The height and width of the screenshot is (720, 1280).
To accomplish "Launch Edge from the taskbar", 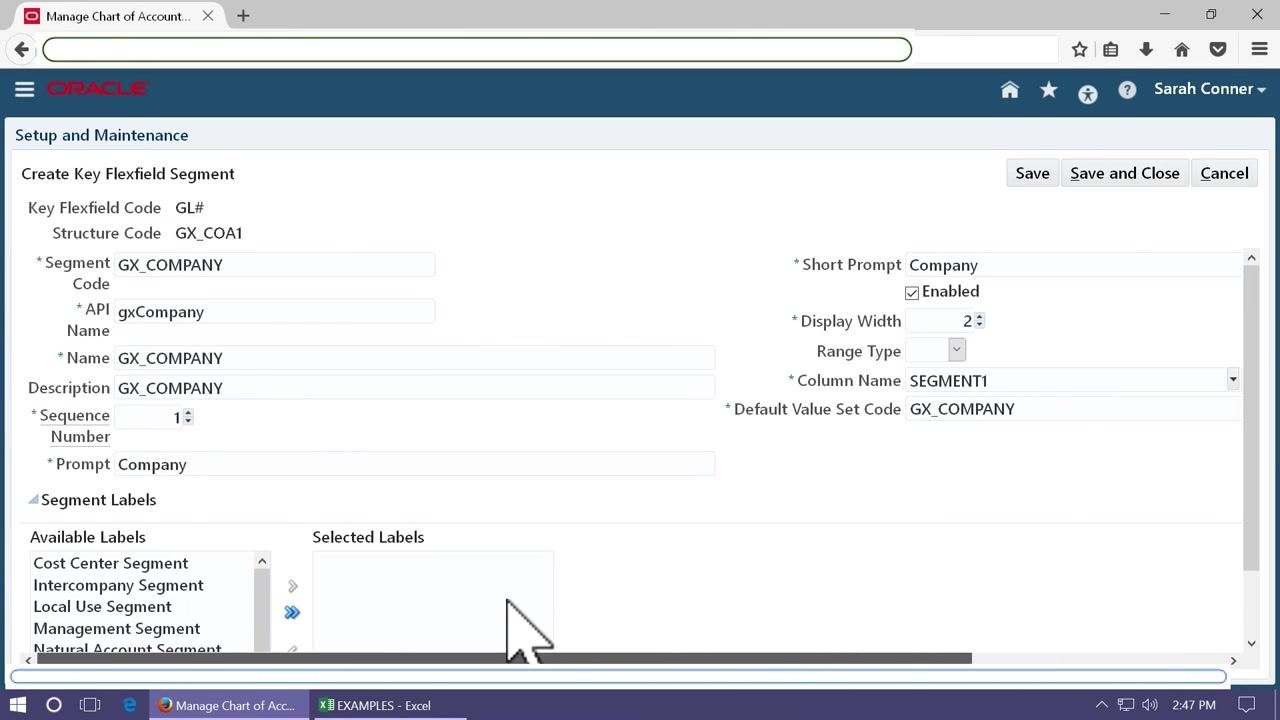I will 130,705.
